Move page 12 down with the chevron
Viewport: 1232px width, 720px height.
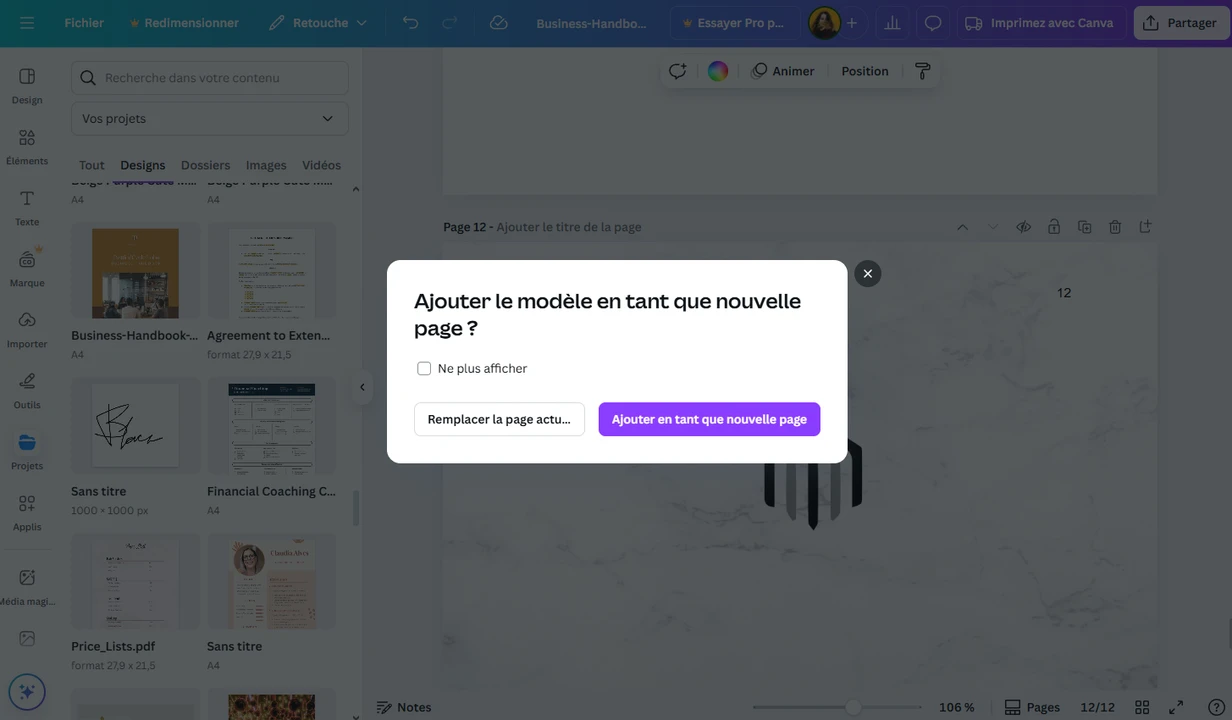[x=993, y=227]
